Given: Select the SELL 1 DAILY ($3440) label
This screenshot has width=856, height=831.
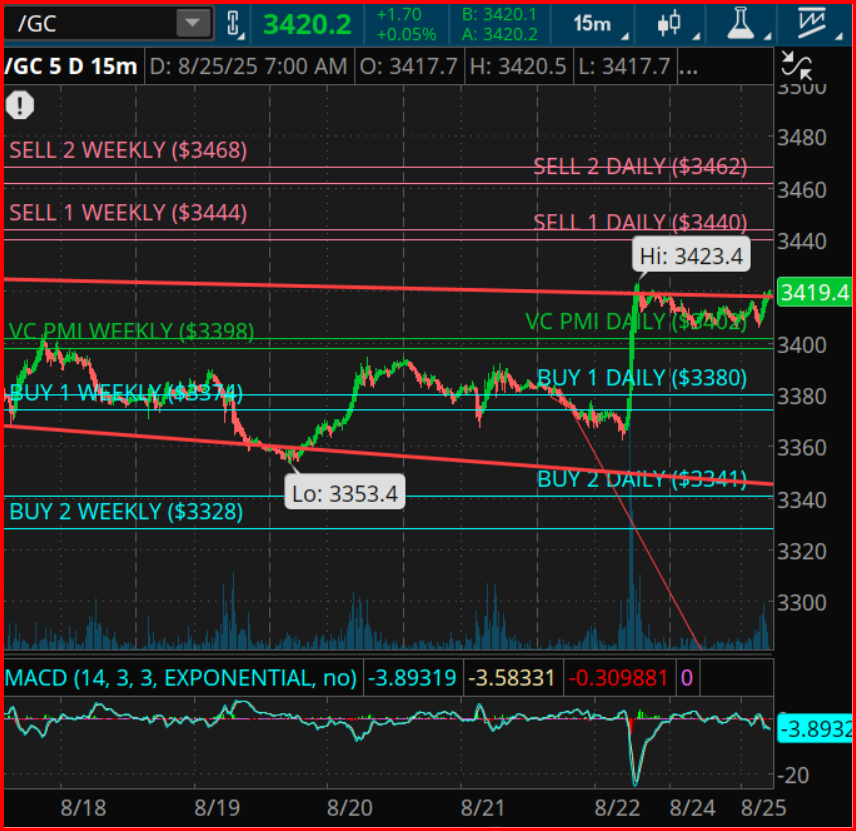Looking at the screenshot, I should pos(640,222).
